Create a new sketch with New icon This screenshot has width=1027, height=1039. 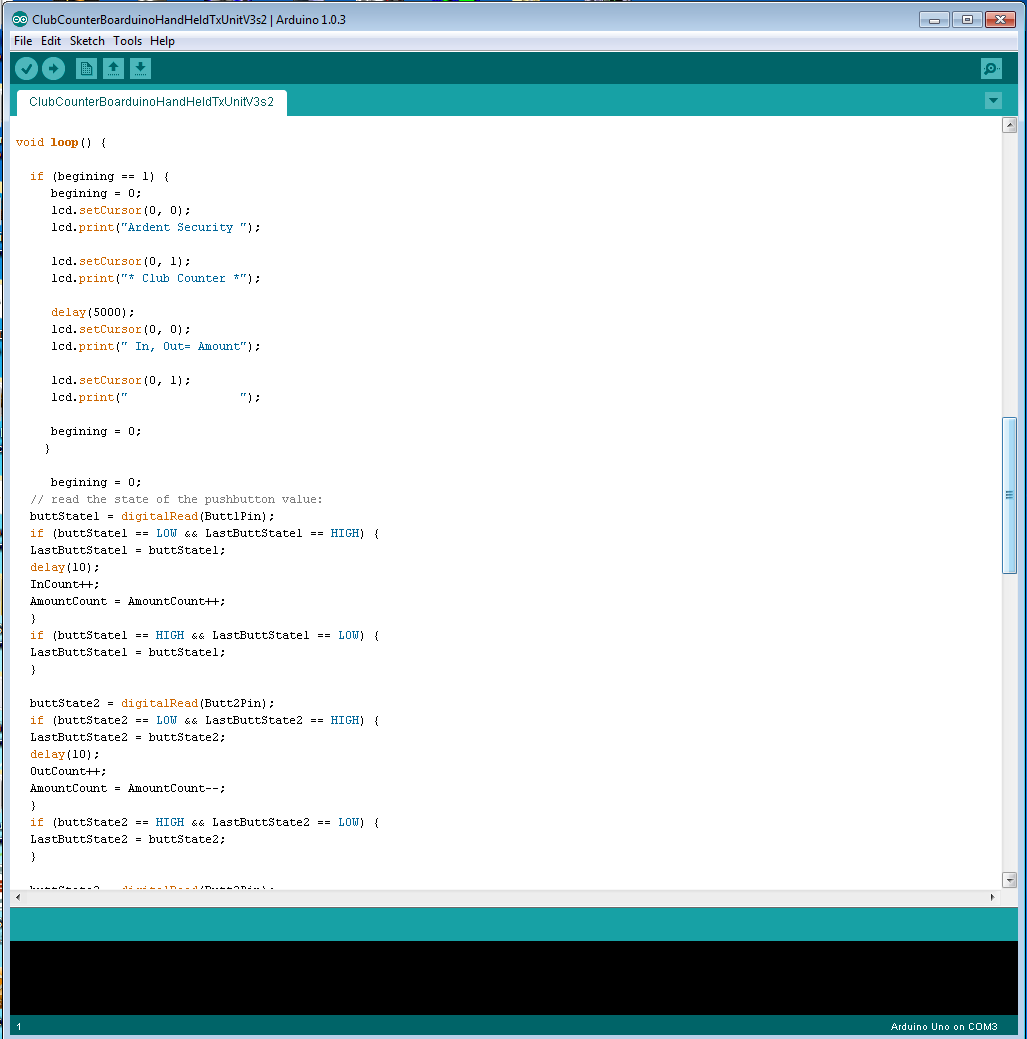[x=87, y=69]
